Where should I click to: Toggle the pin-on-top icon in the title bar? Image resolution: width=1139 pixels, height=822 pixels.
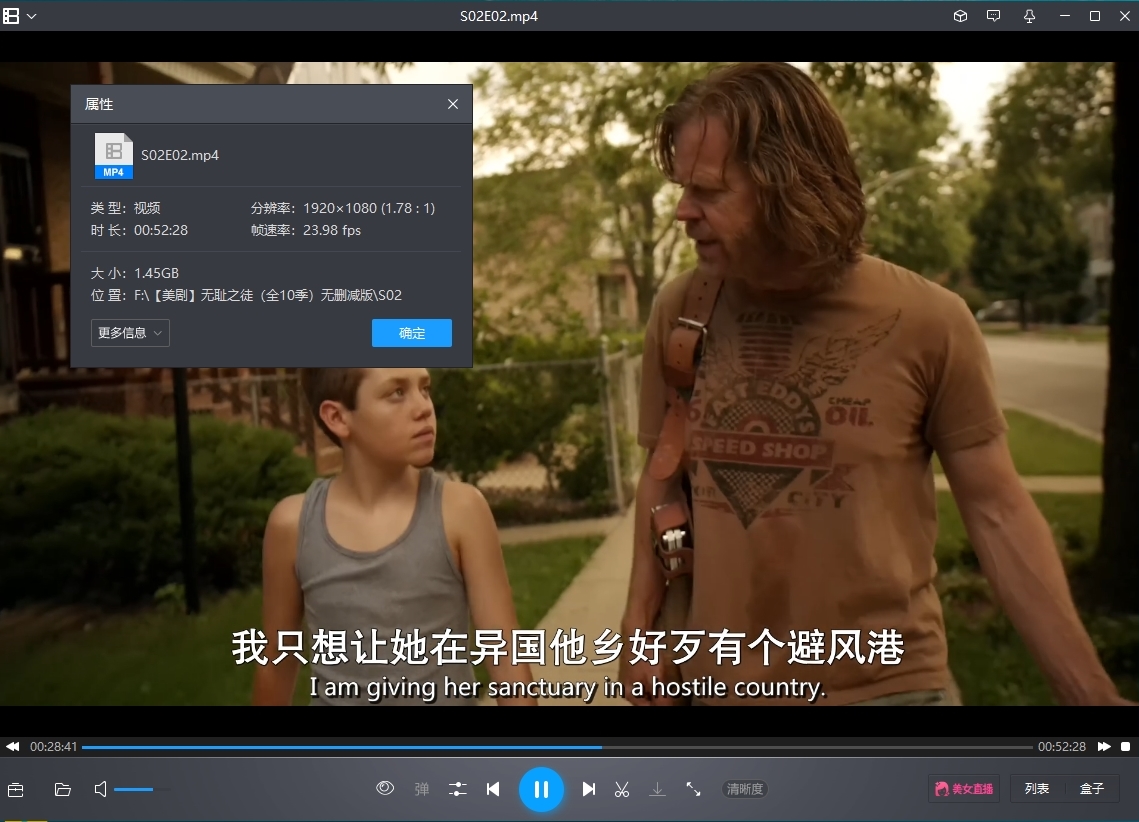click(x=1029, y=16)
